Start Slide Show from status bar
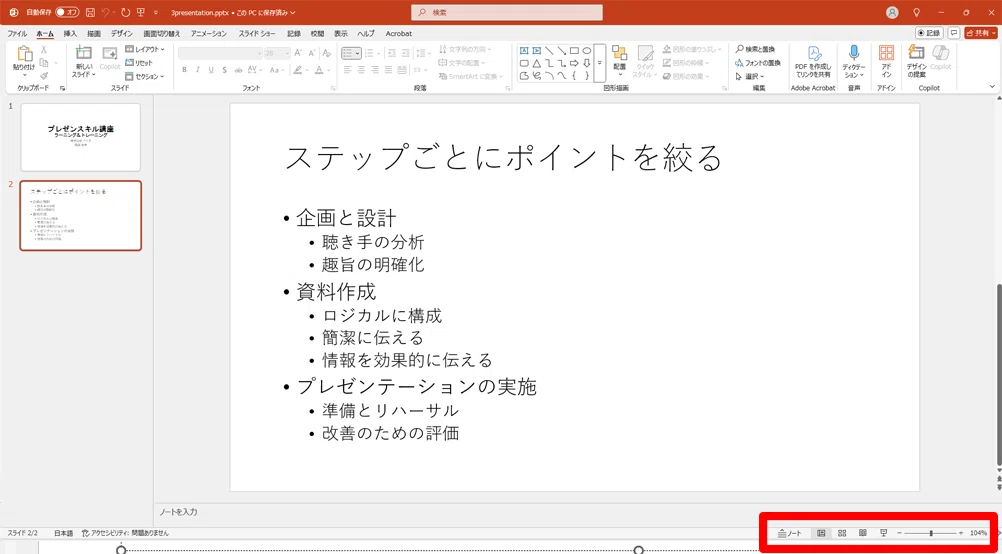The height and width of the screenshot is (554, 1002). pyautogui.click(x=883, y=533)
